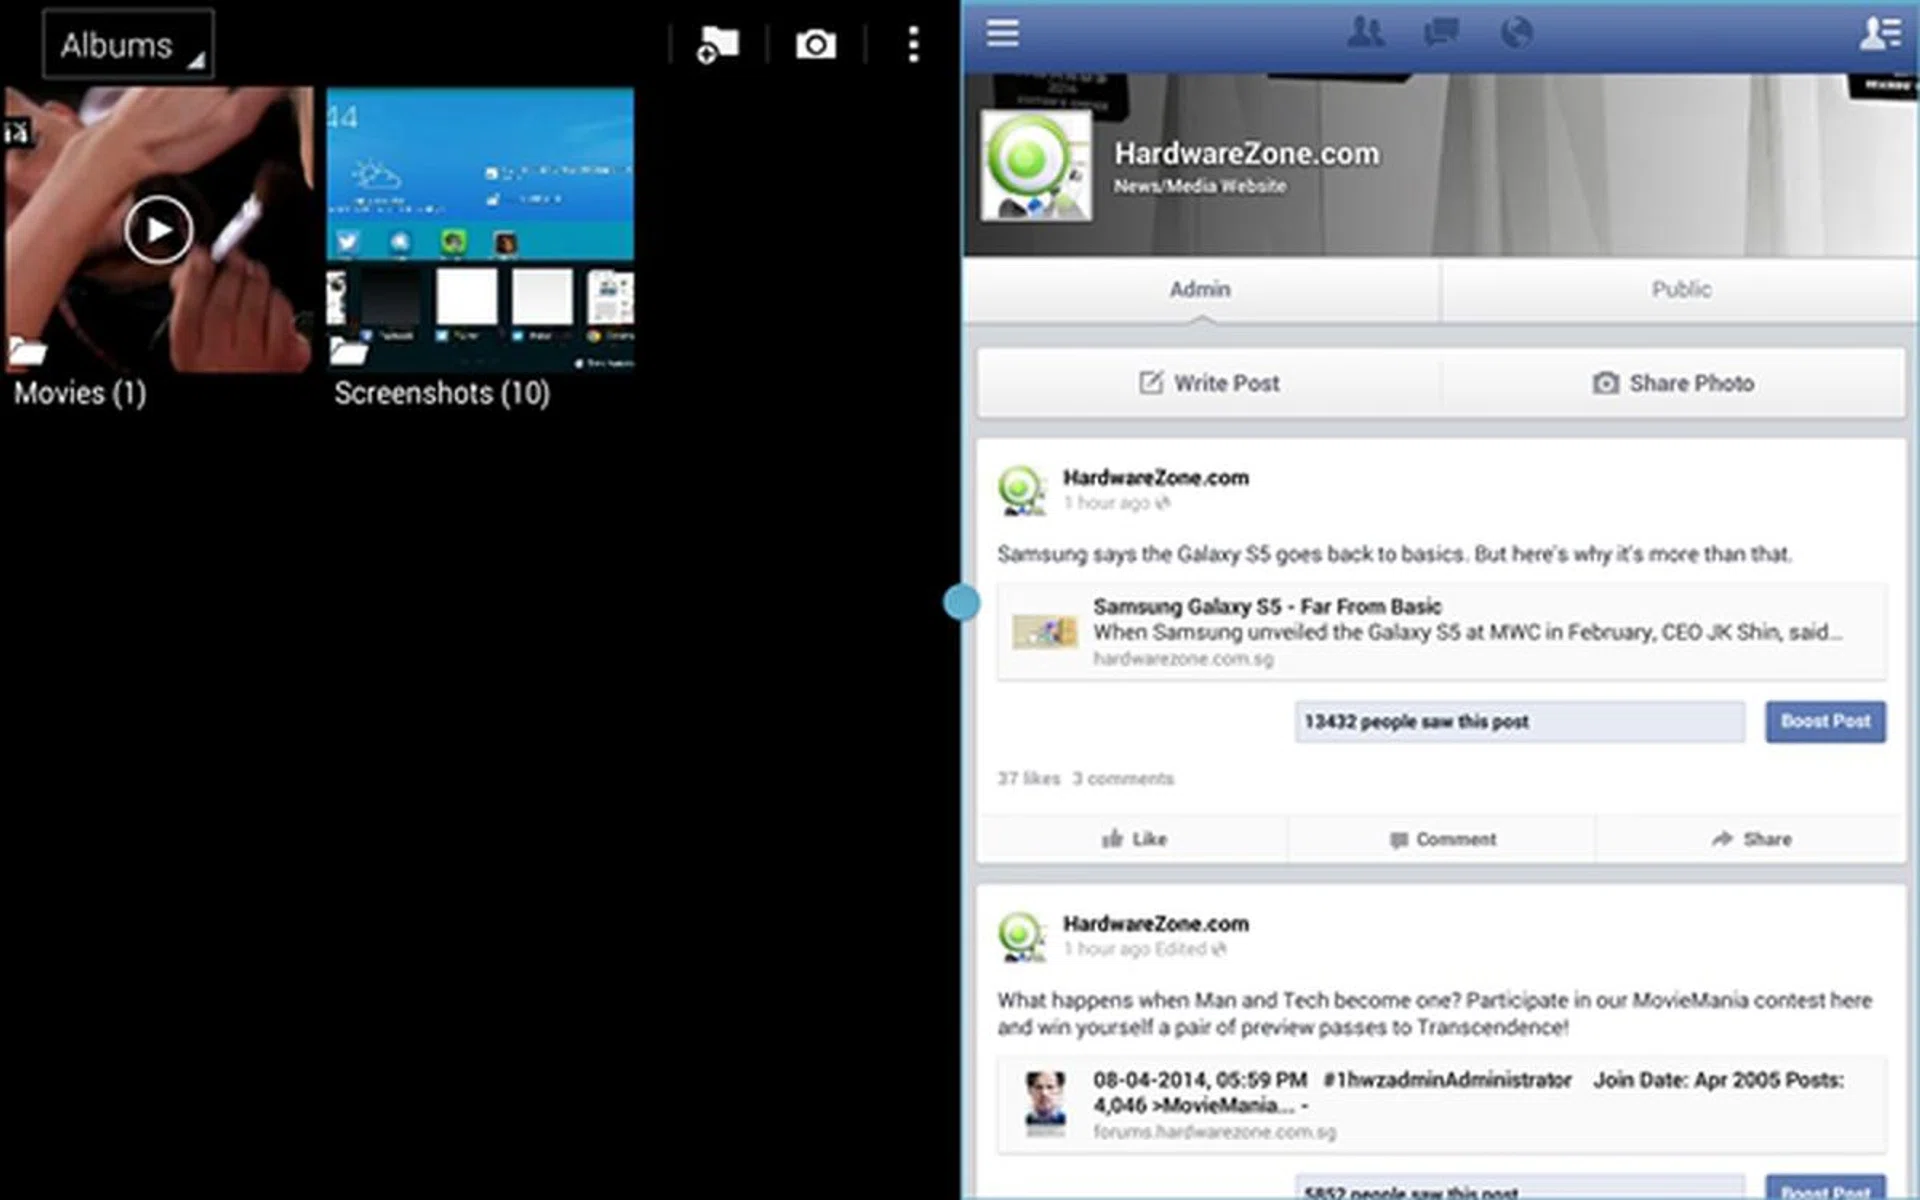
Task: Click the Share Photo button
Action: (x=1673, y=383)
